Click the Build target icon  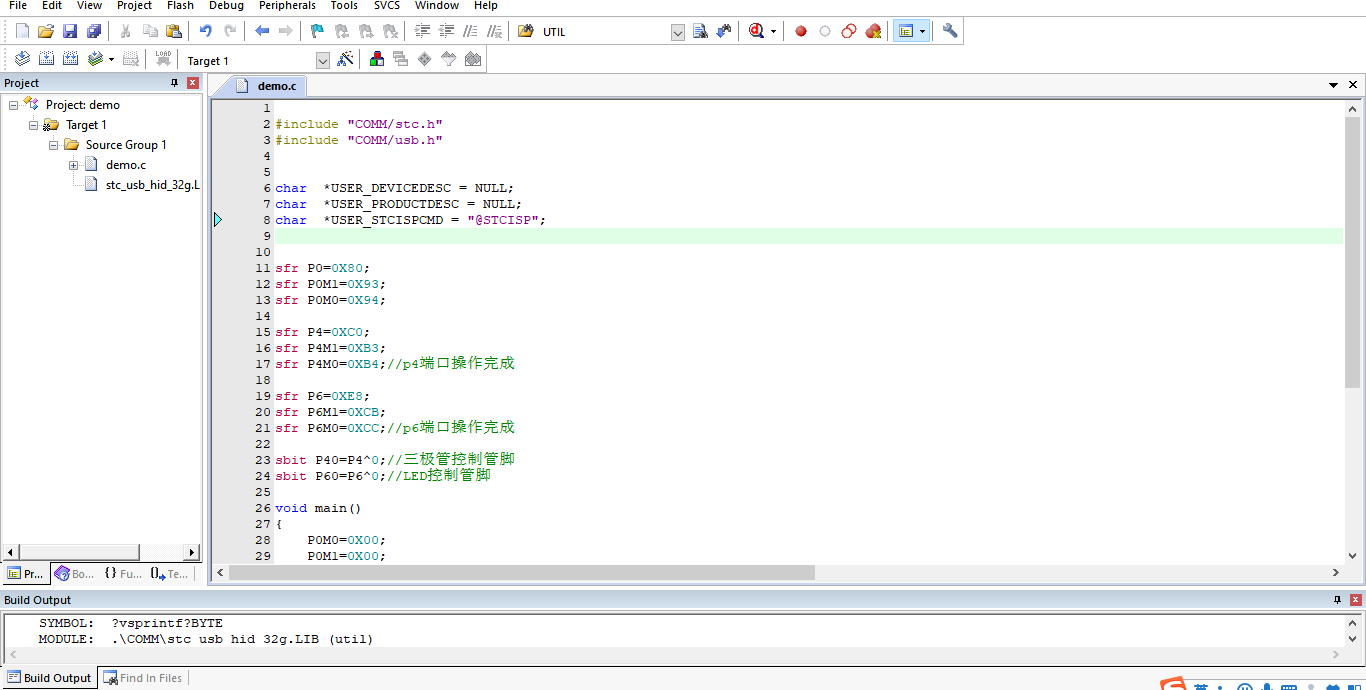tap(46, 60)
